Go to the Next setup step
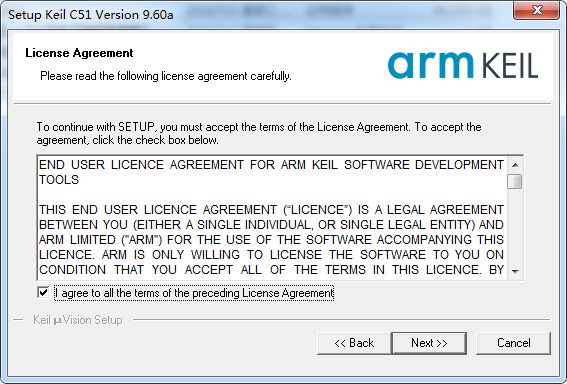Image resolution: width=567 pixels, height=384 pixels. coord(429,343)
